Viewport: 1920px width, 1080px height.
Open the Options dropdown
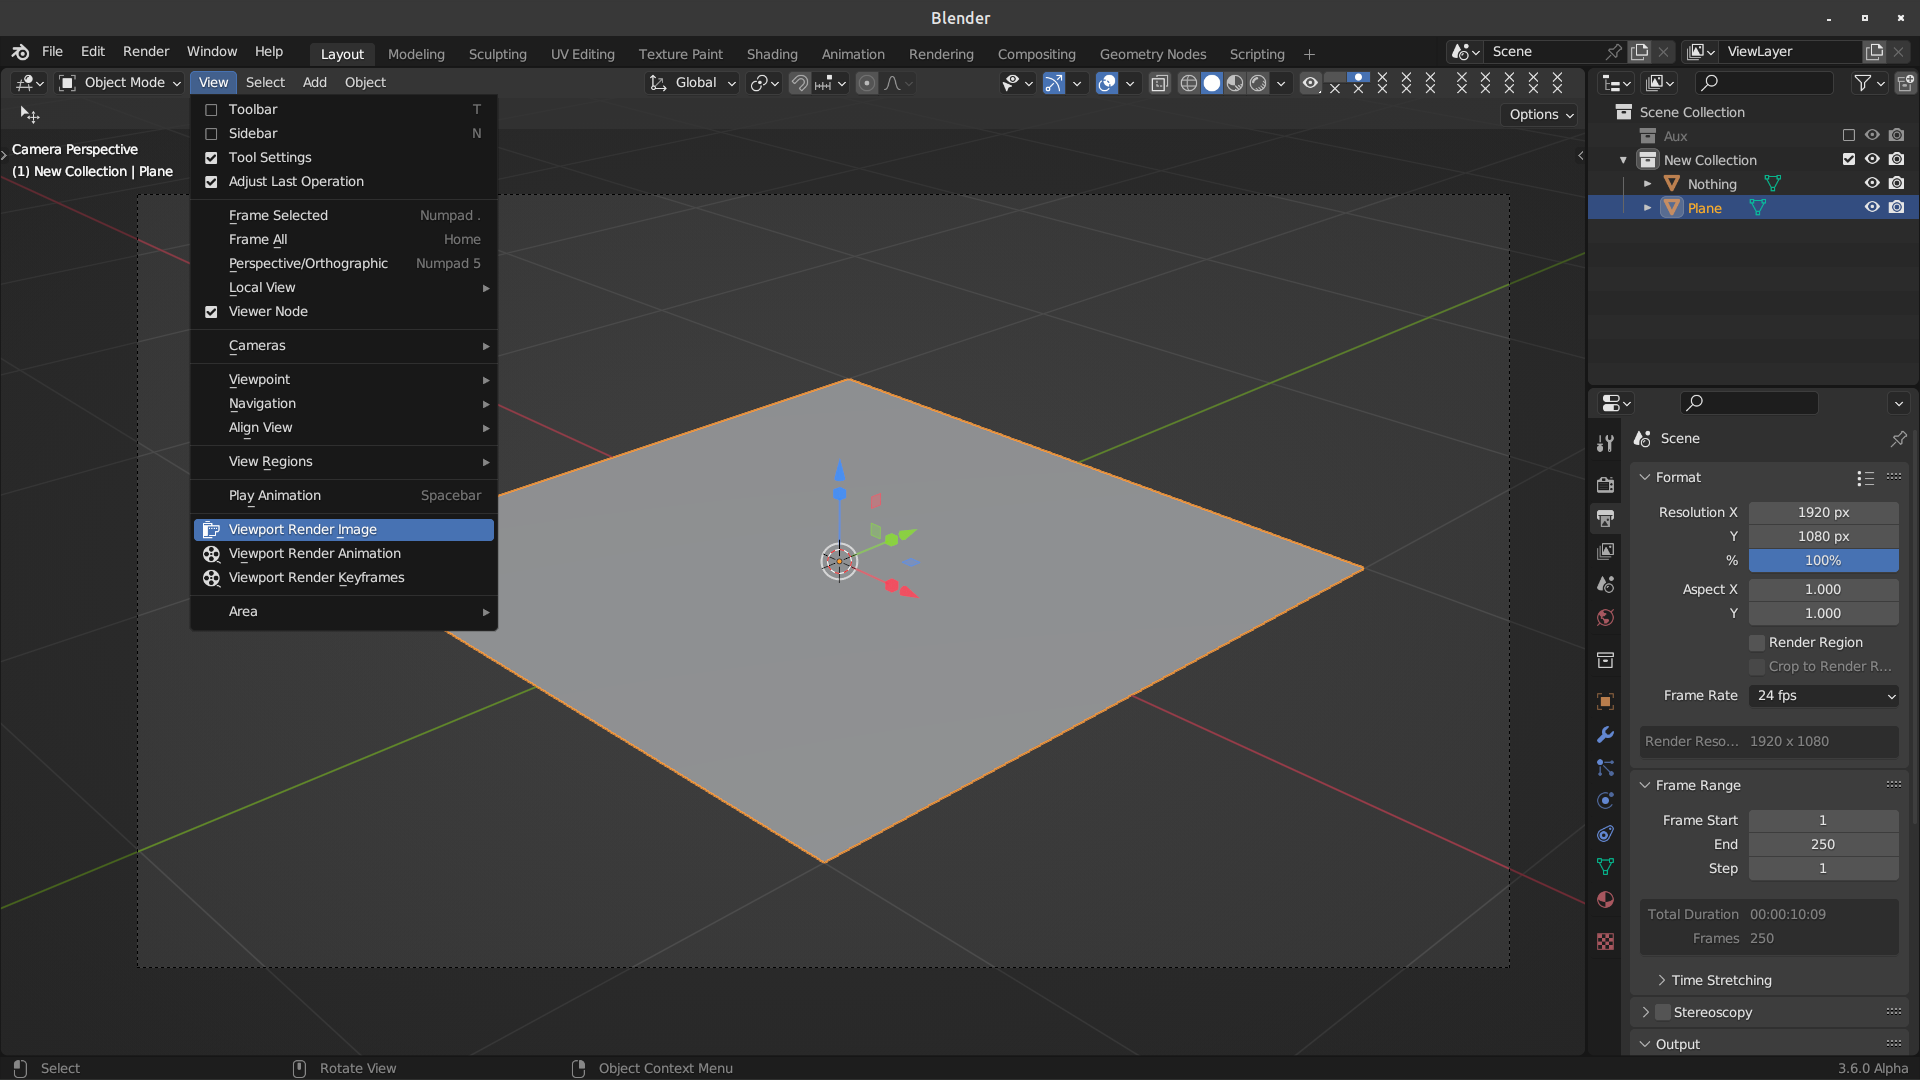pos(1540,115)
